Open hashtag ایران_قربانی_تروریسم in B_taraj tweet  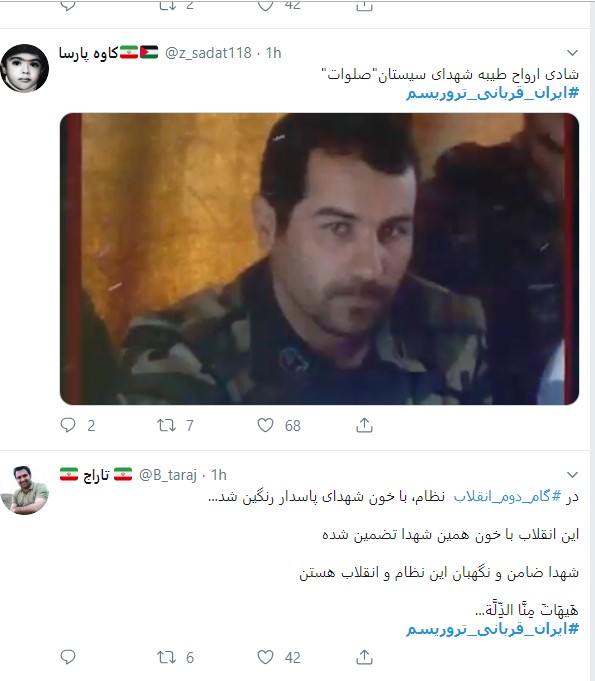493,628
